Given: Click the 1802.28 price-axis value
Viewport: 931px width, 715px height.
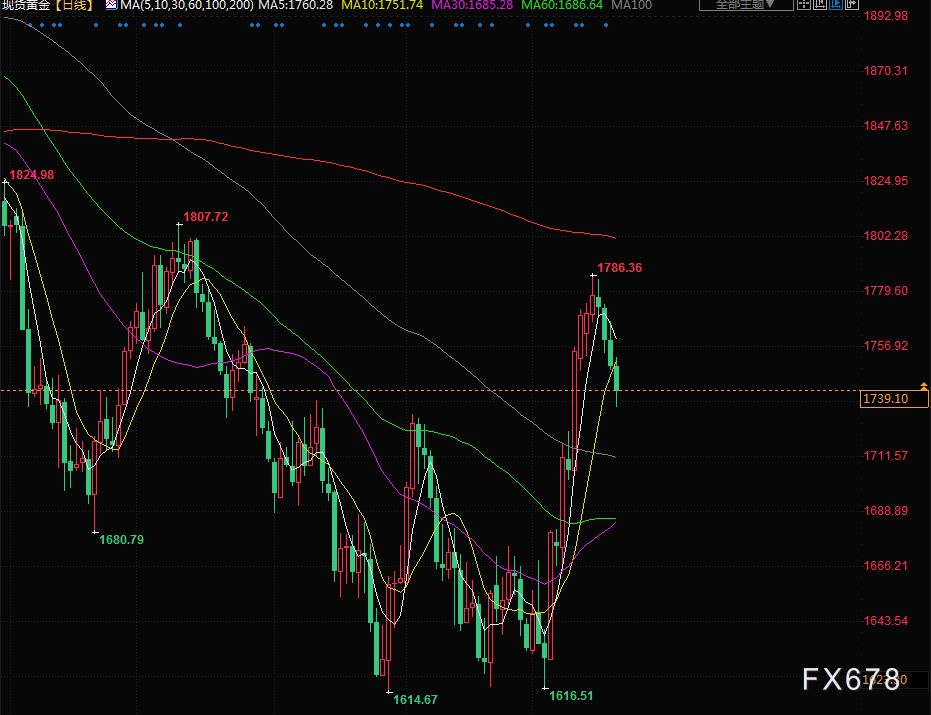Looking at the screenshot, I should pos(885,236).
